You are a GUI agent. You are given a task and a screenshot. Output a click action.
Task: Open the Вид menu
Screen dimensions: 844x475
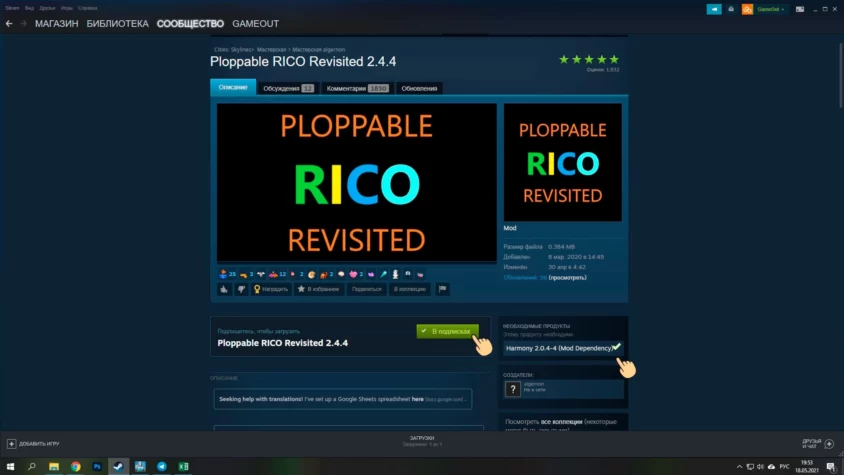click(x=29, y=8)
